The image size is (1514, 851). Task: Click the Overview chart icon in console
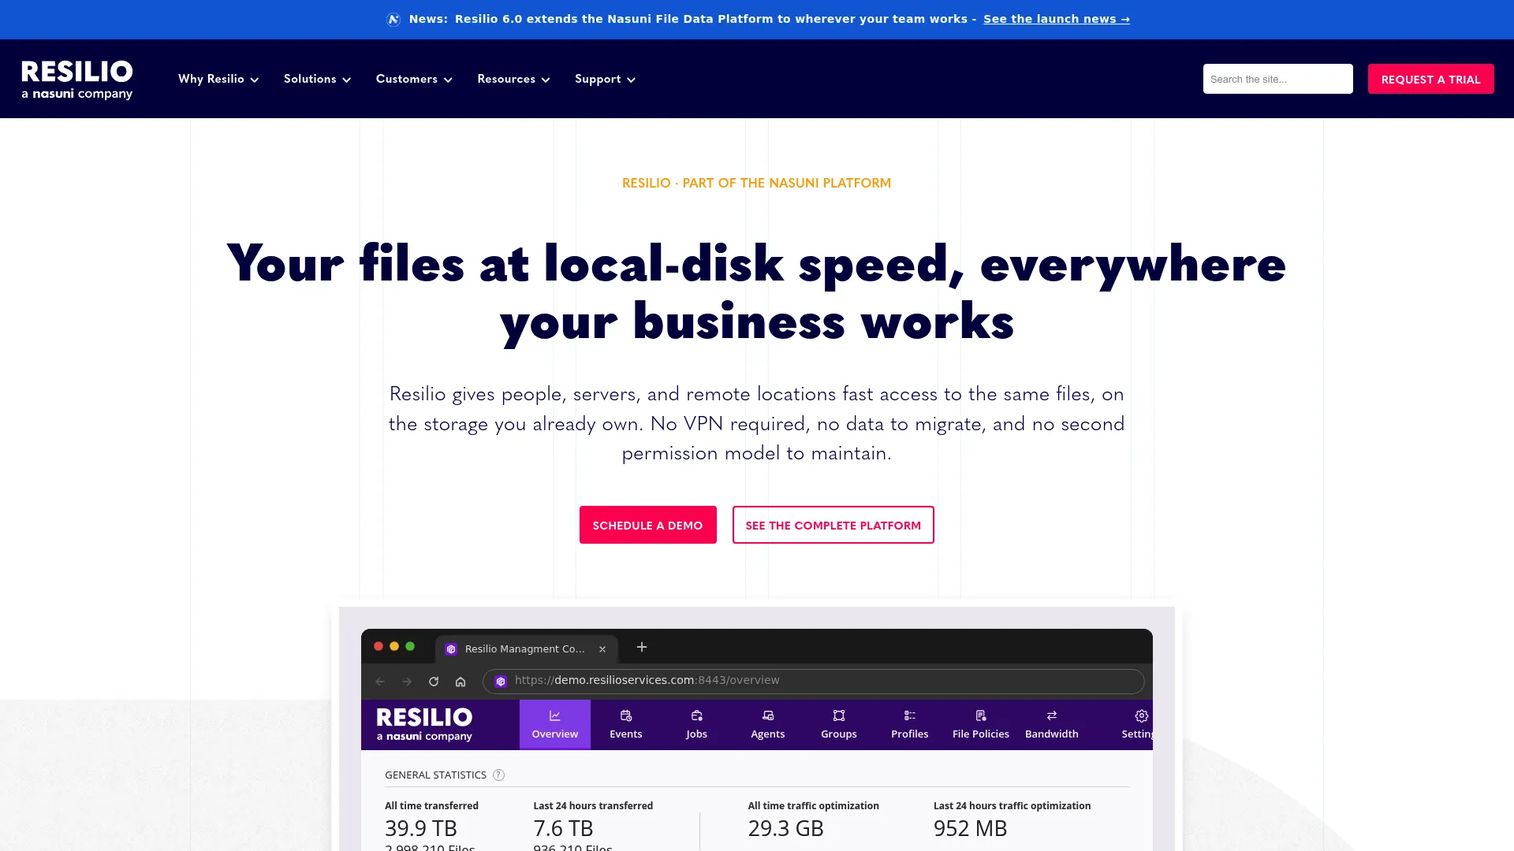click(x=555, y=716)
